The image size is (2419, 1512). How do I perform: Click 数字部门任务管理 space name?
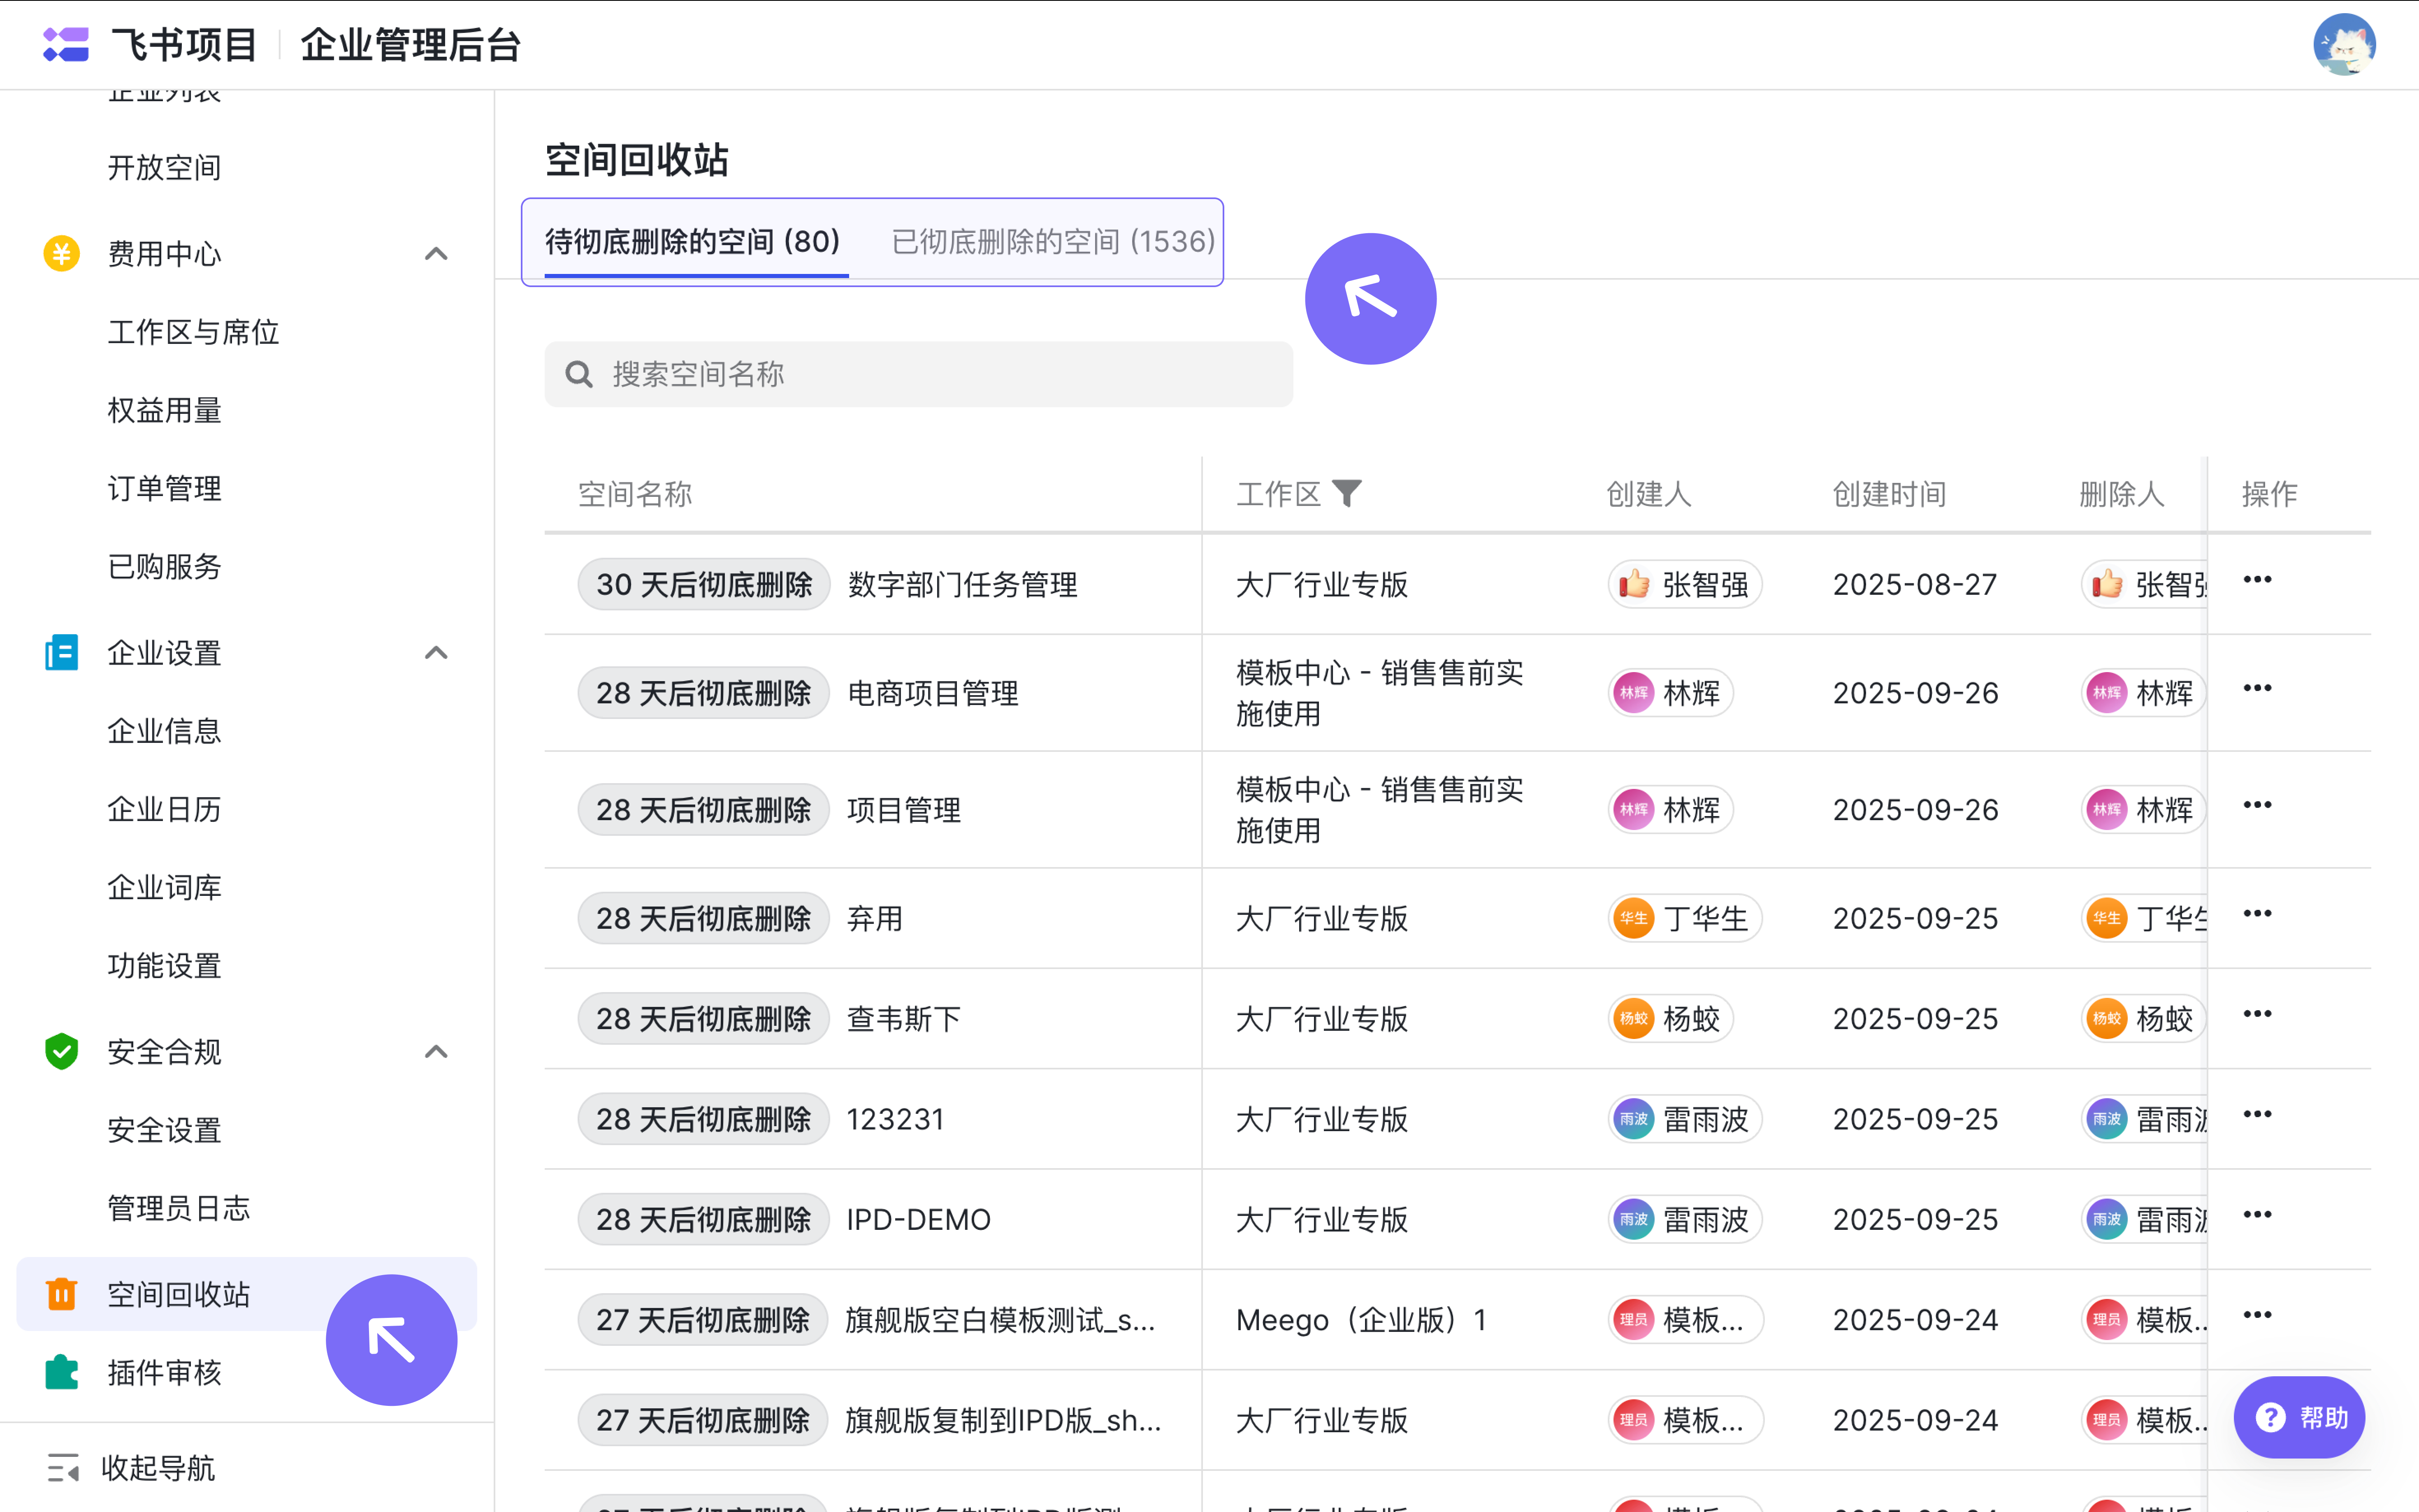point(963,584)
